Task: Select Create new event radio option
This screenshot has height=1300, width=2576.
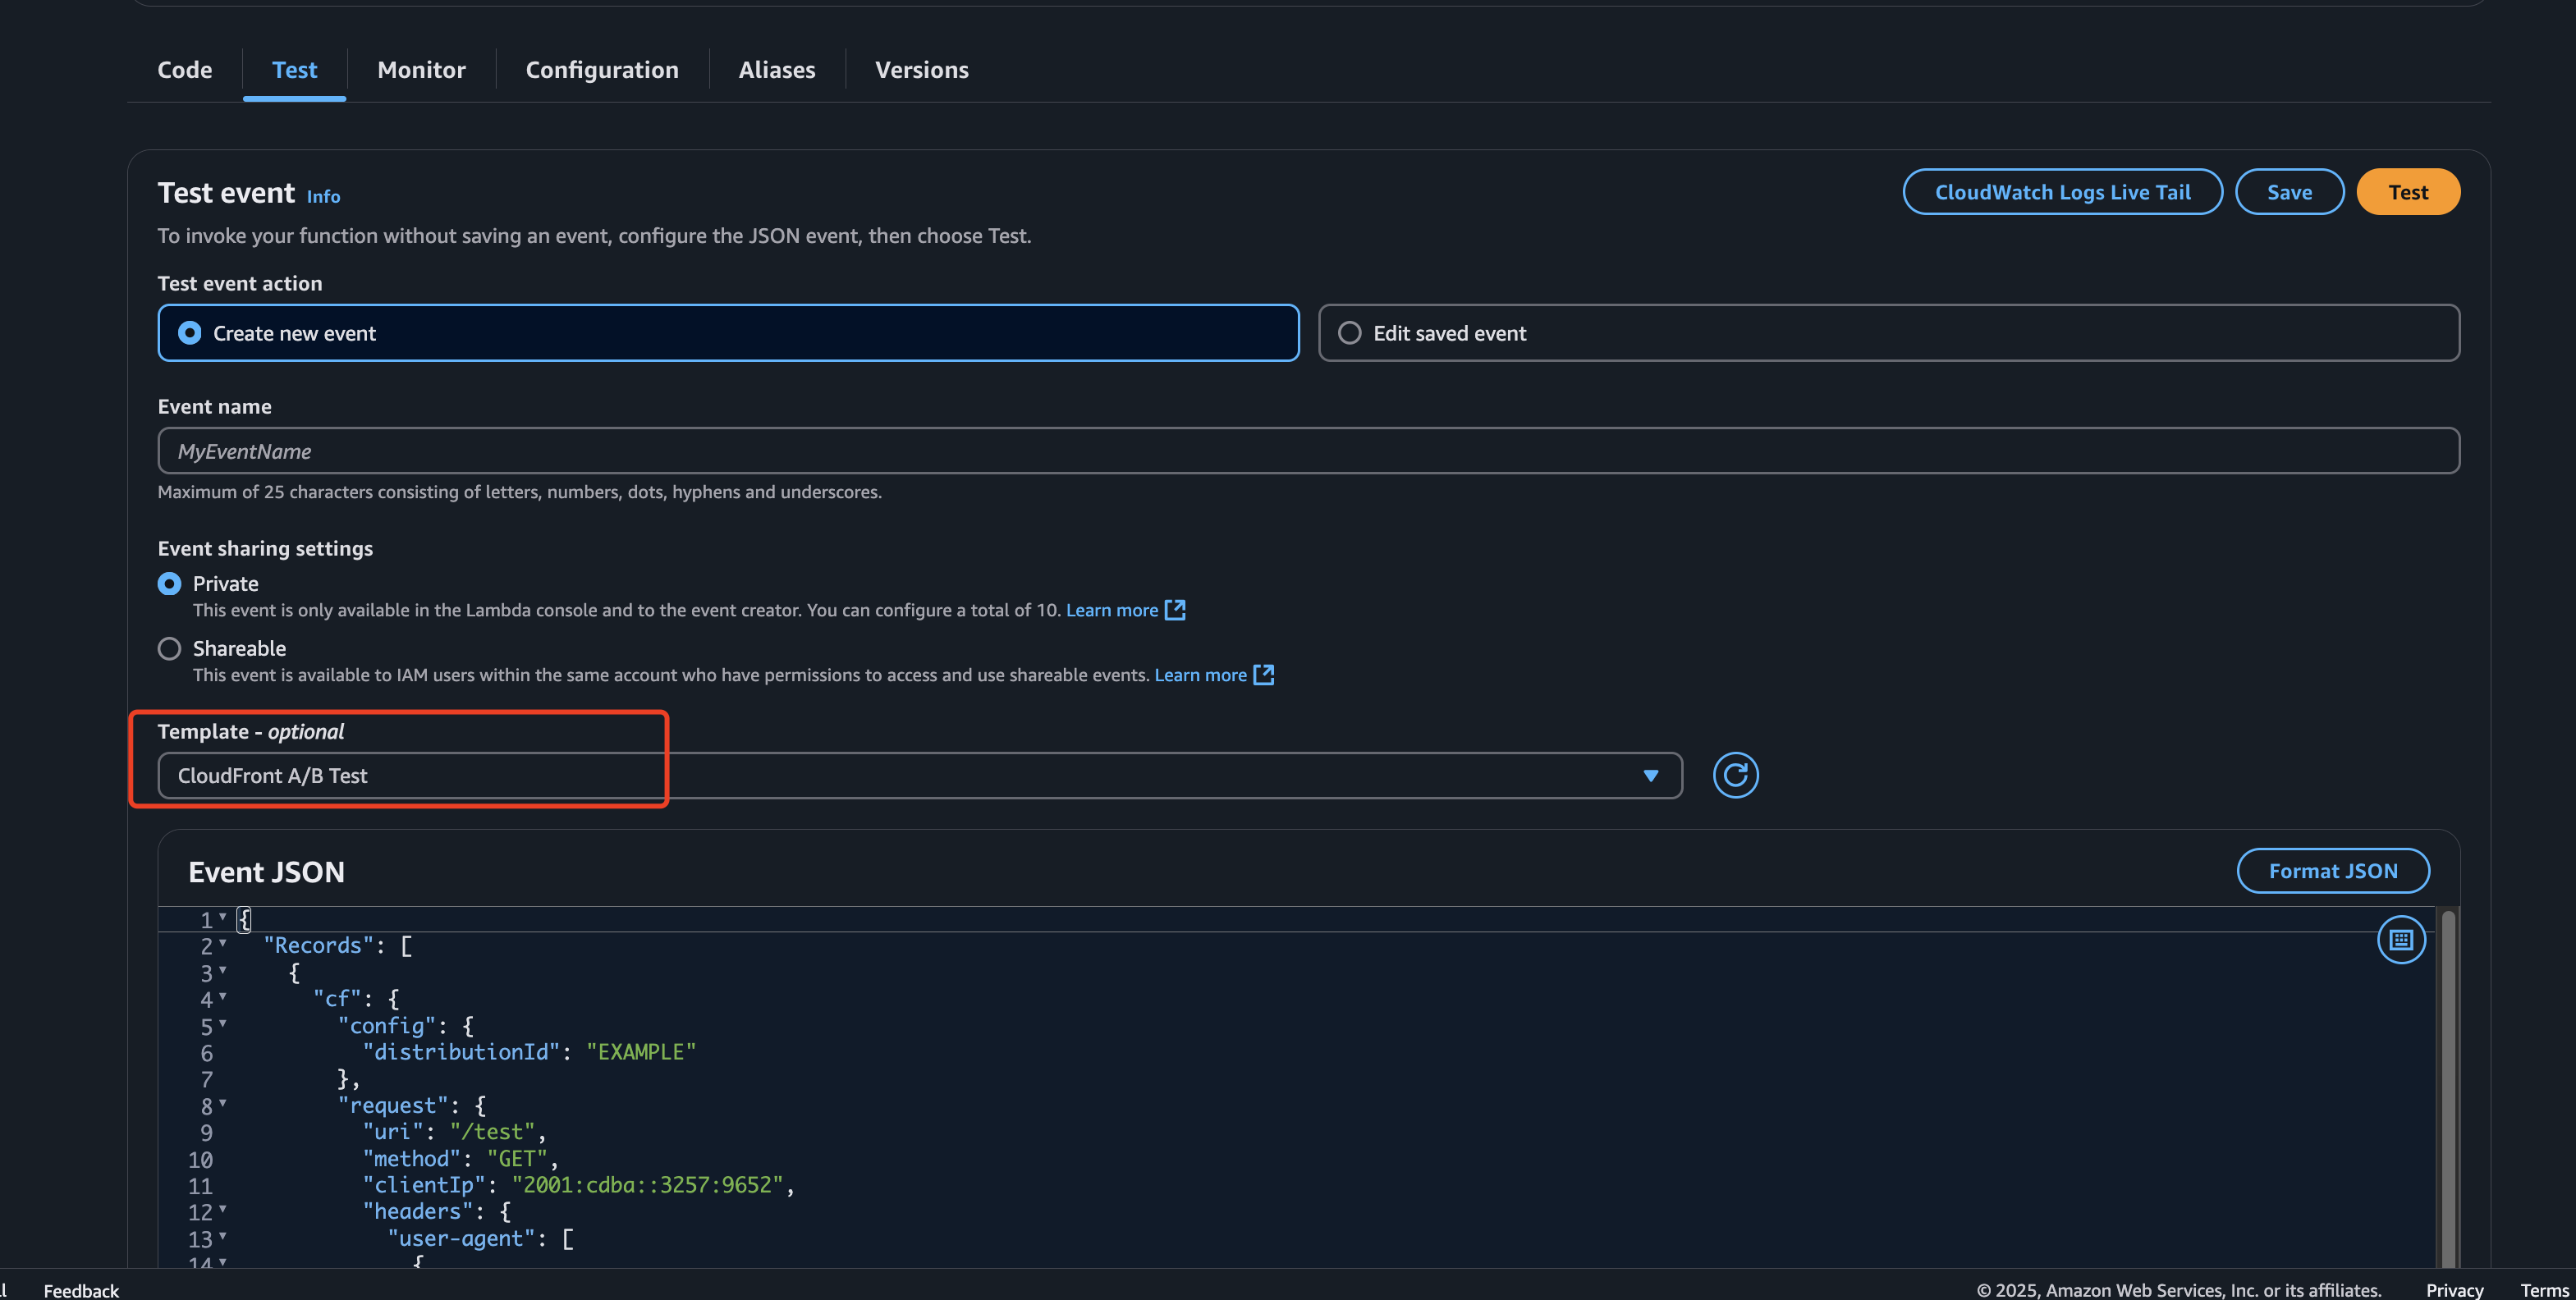Action: click(190, 333)
